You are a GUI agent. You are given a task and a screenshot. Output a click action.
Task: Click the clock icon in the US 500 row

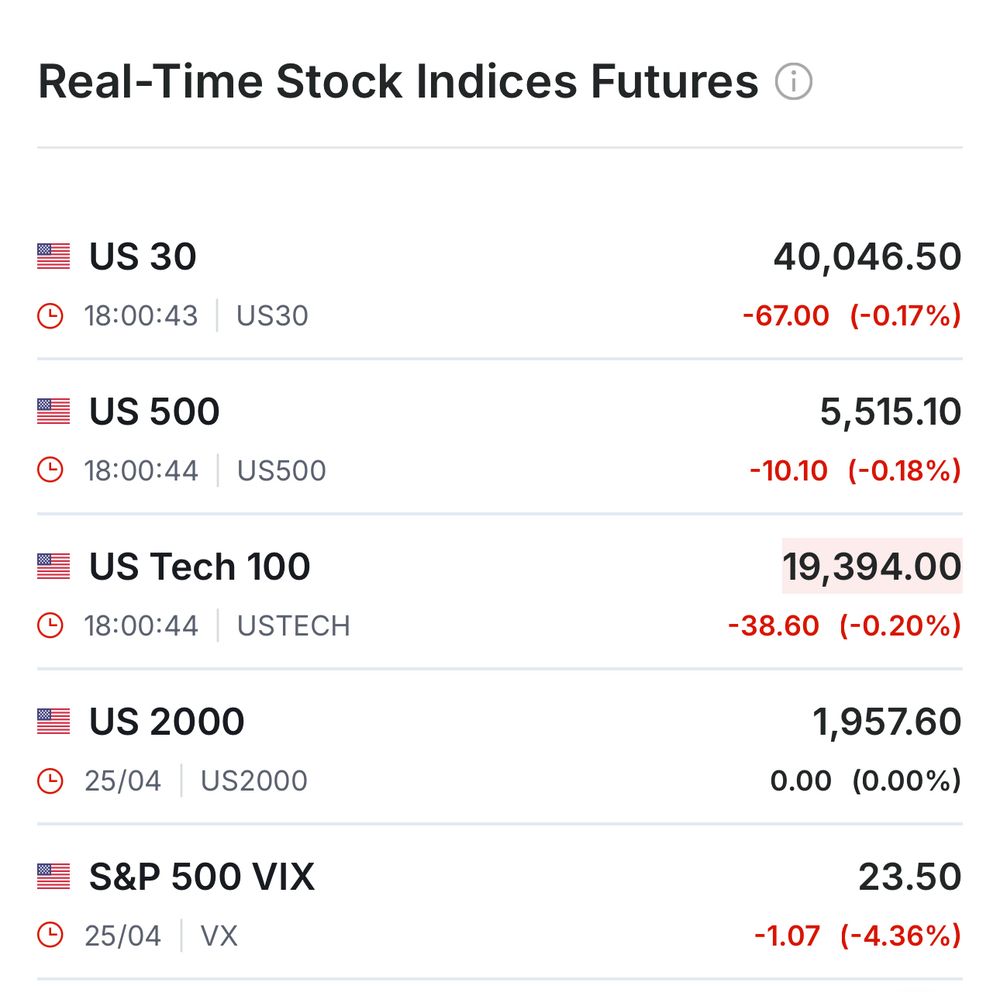click(x=50, y=470)
